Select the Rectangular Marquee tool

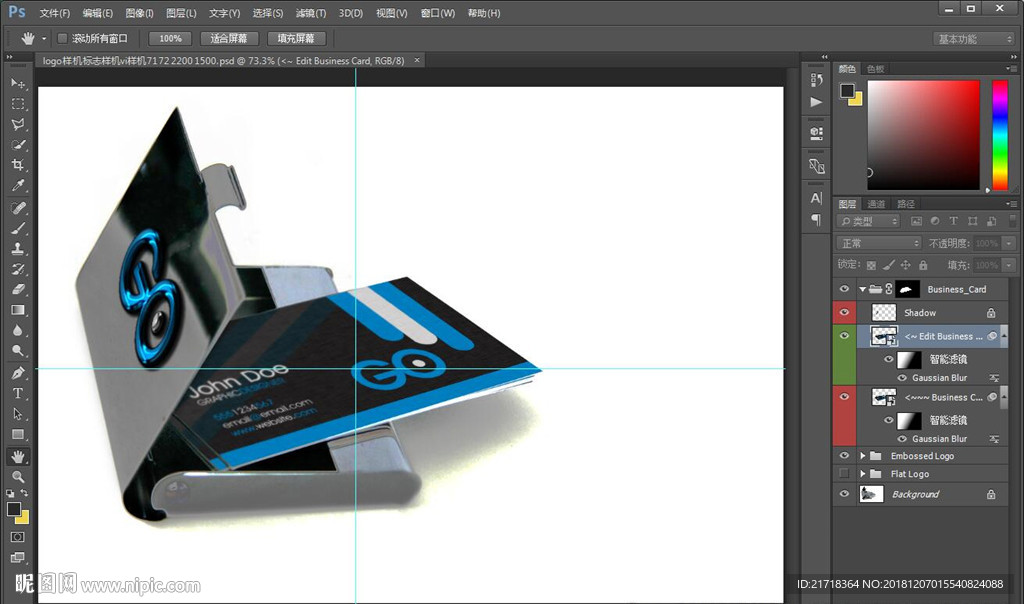[18, 104]
